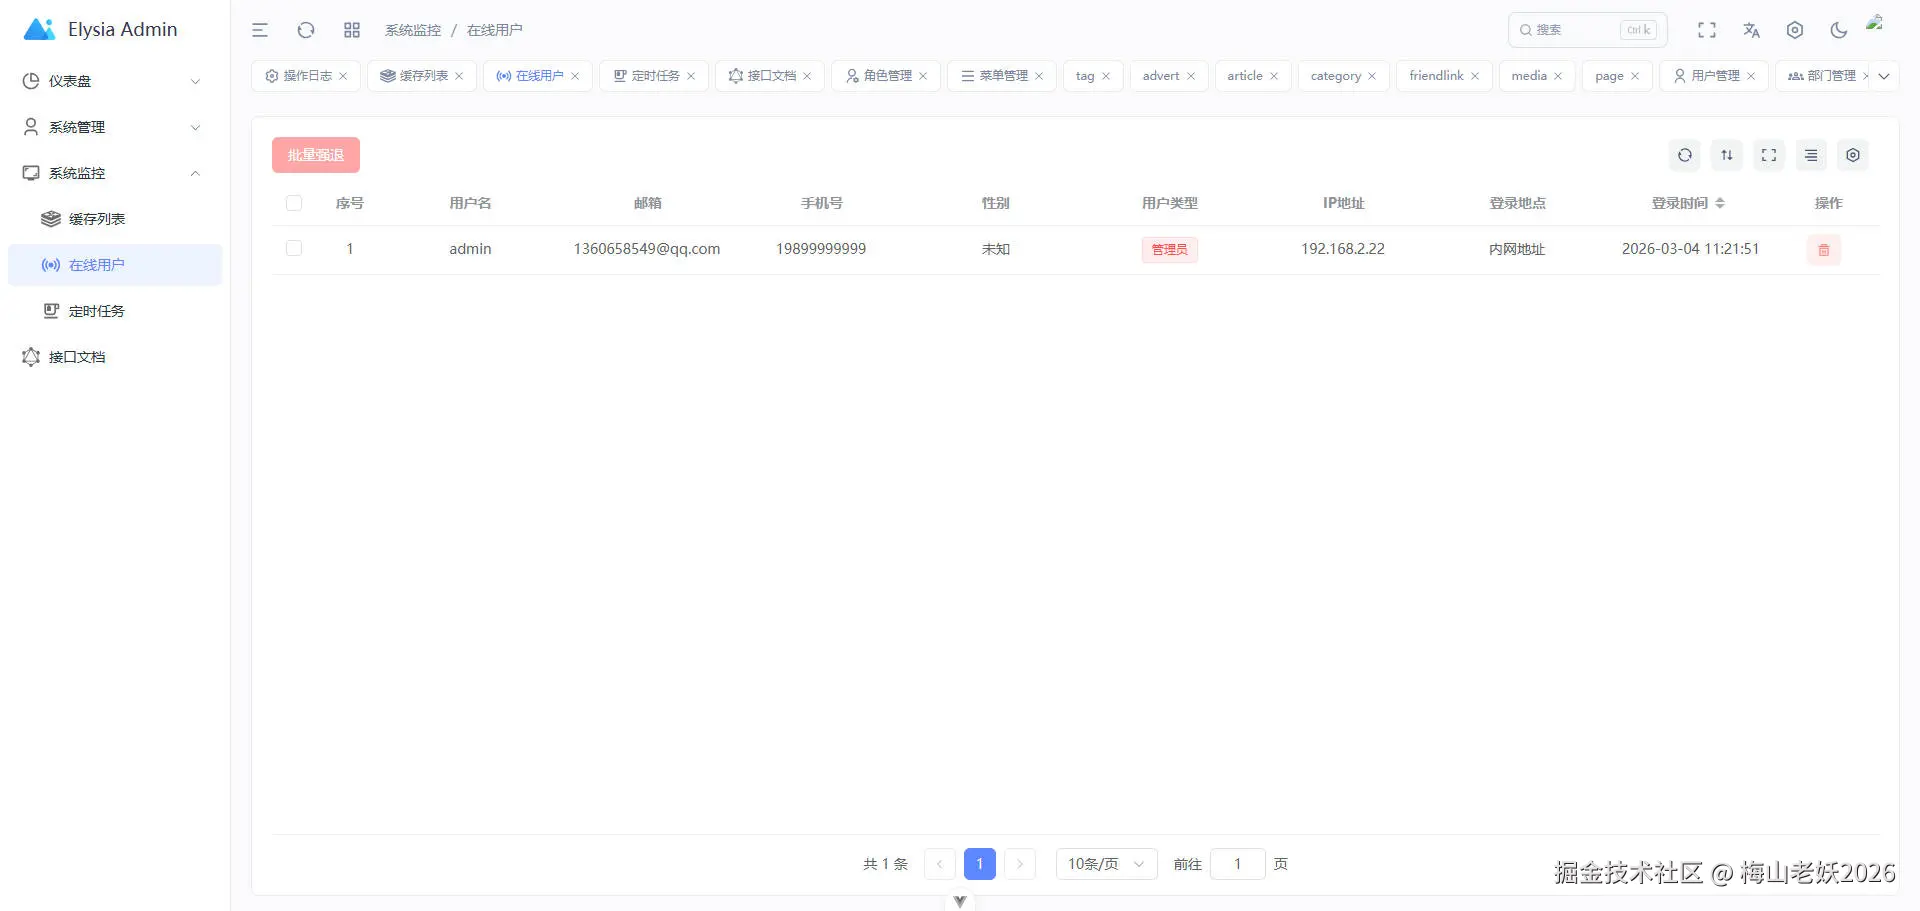Open the language translation switcher
The height and width of the screenshot is (911, 1920).
click(x=1751, y=30)
